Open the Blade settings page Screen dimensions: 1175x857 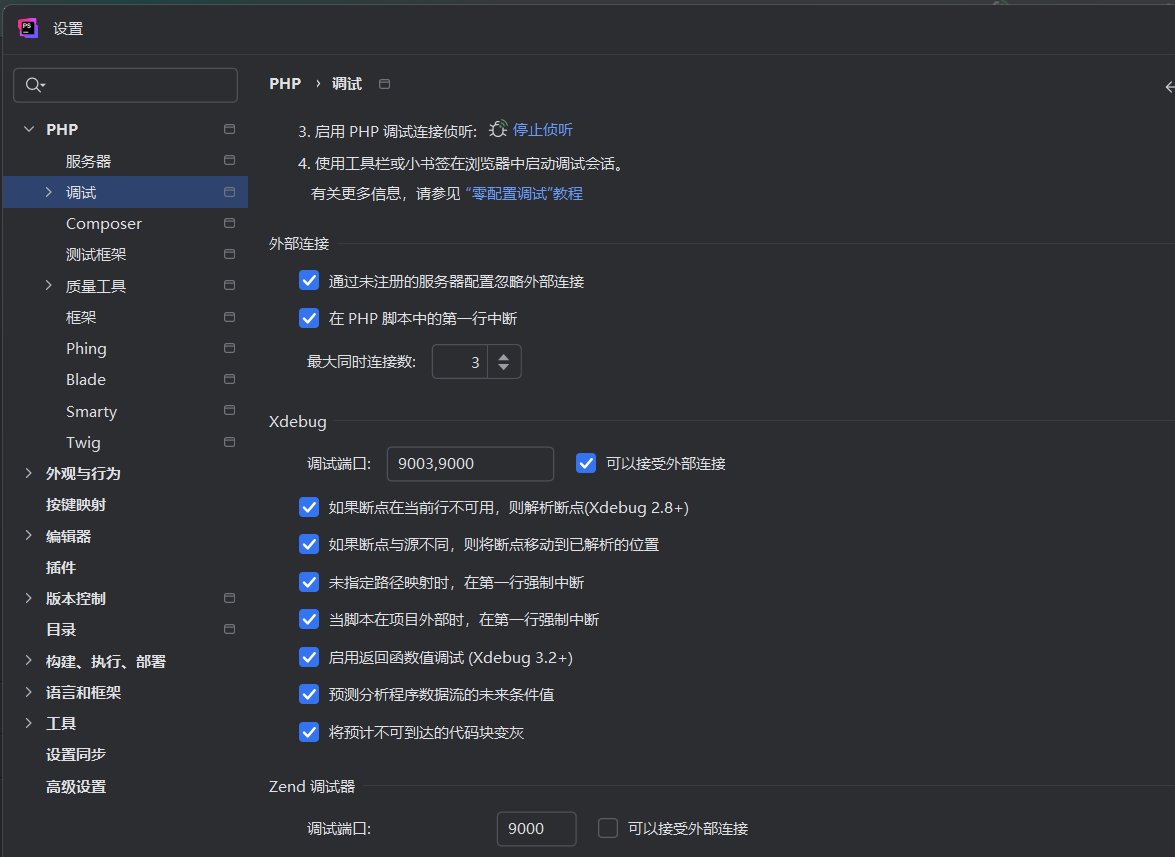[85, 380]
